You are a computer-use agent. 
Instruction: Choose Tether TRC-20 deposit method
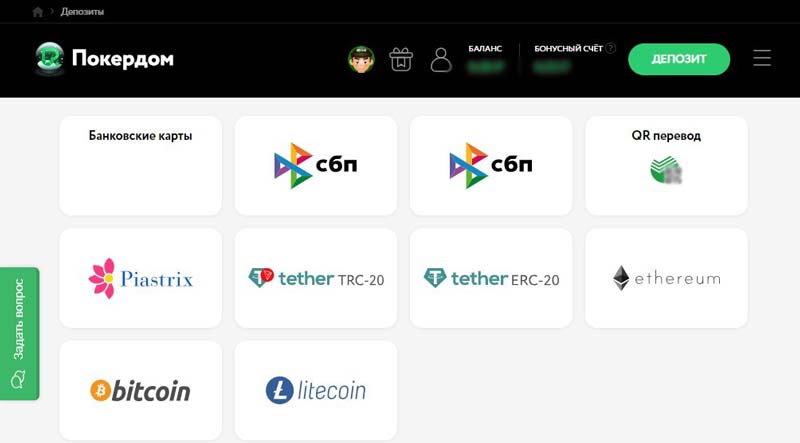(x=316, y=278)
